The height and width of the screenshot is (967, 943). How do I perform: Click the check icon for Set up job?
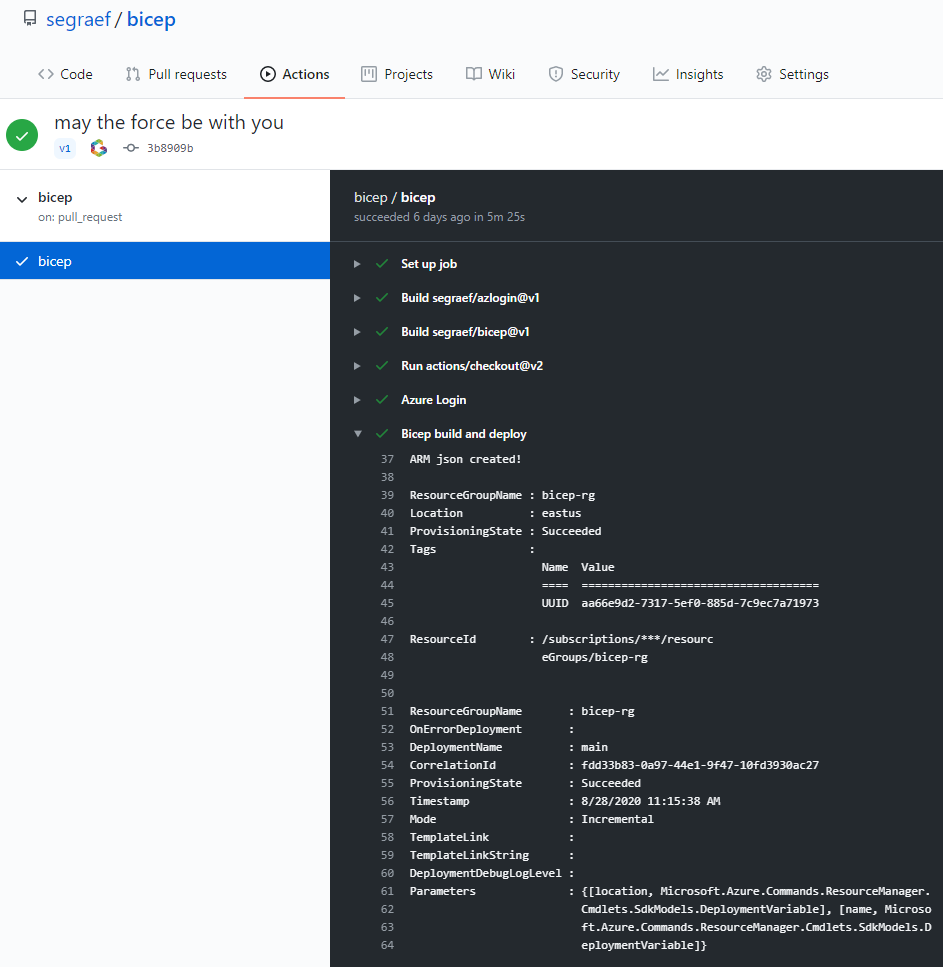point(382,264)
